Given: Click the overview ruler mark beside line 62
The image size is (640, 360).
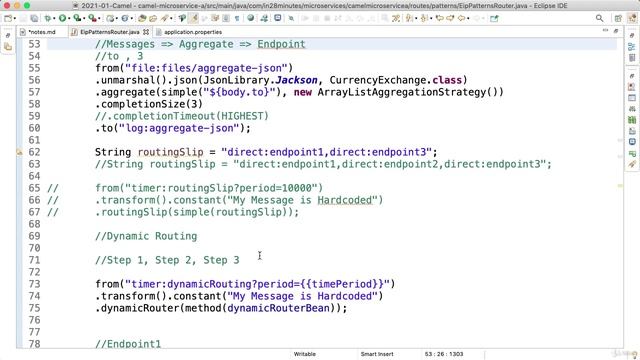Looking at the screenshot, I should 620,156.
